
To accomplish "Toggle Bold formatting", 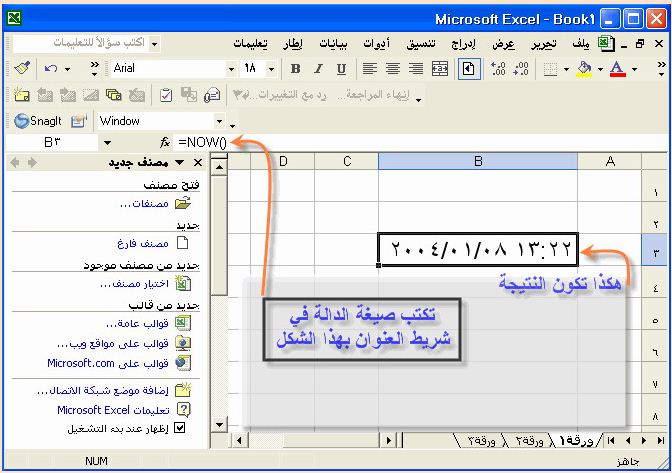I will (295, 69).
